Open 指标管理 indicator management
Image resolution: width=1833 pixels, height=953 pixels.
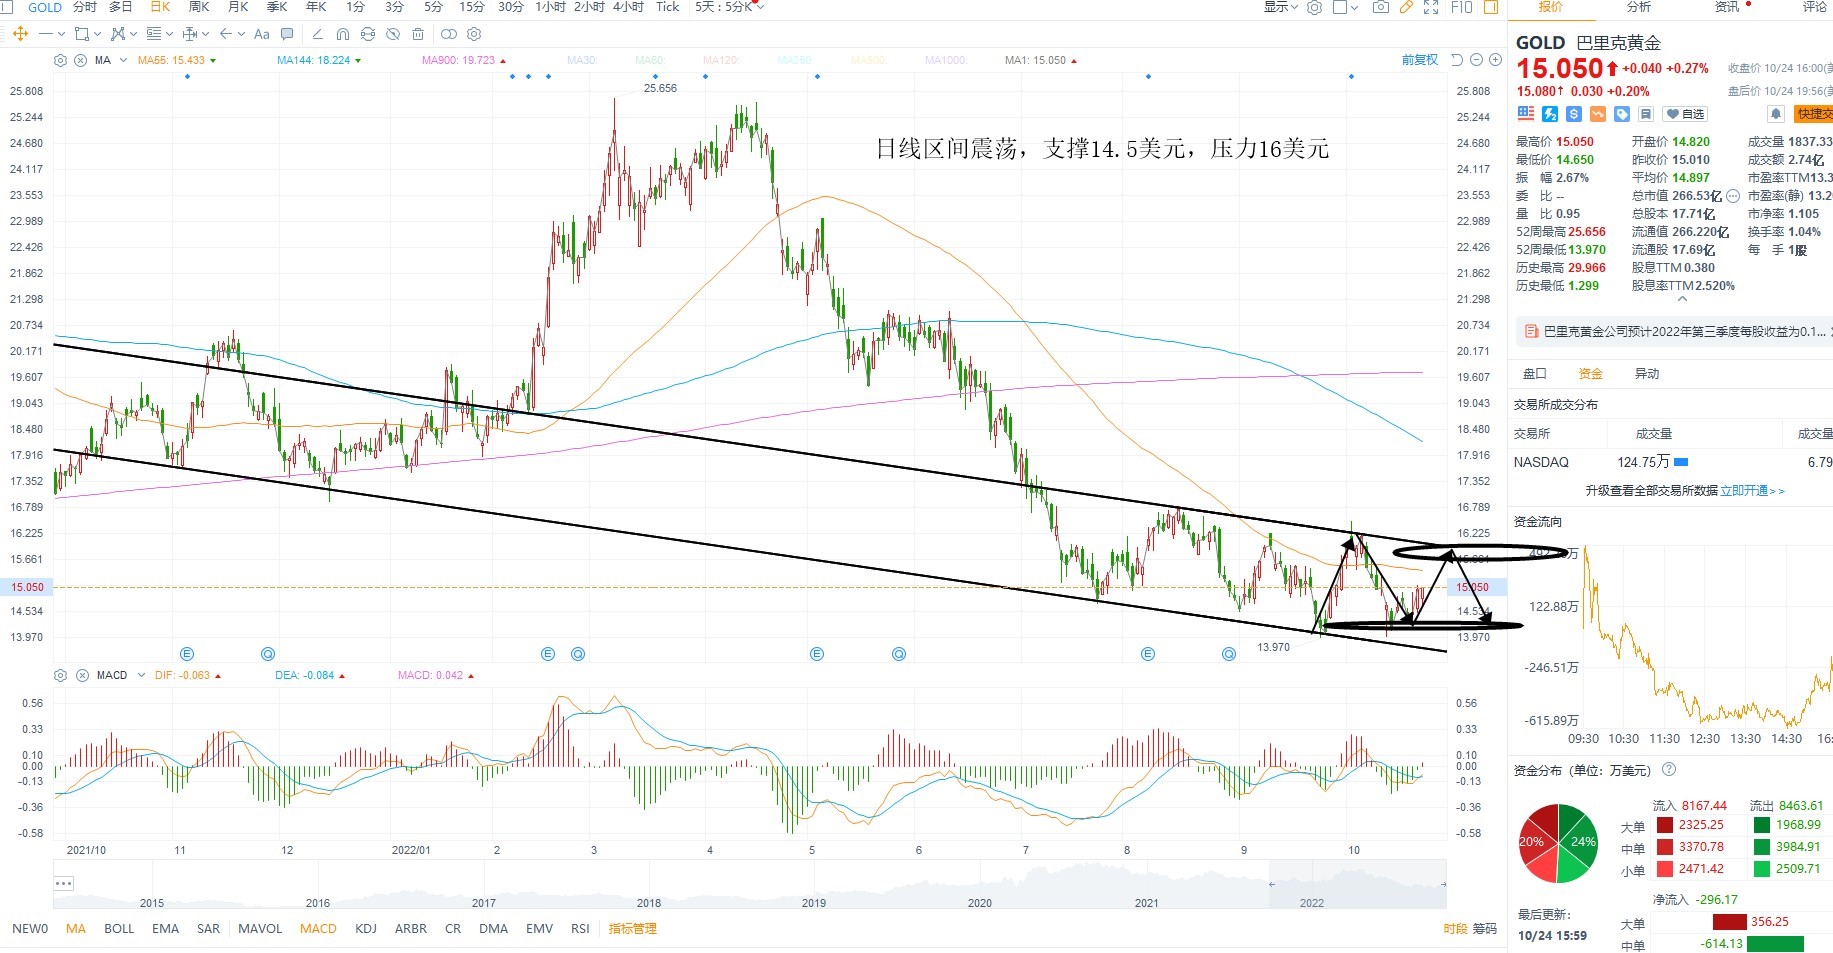633,928
